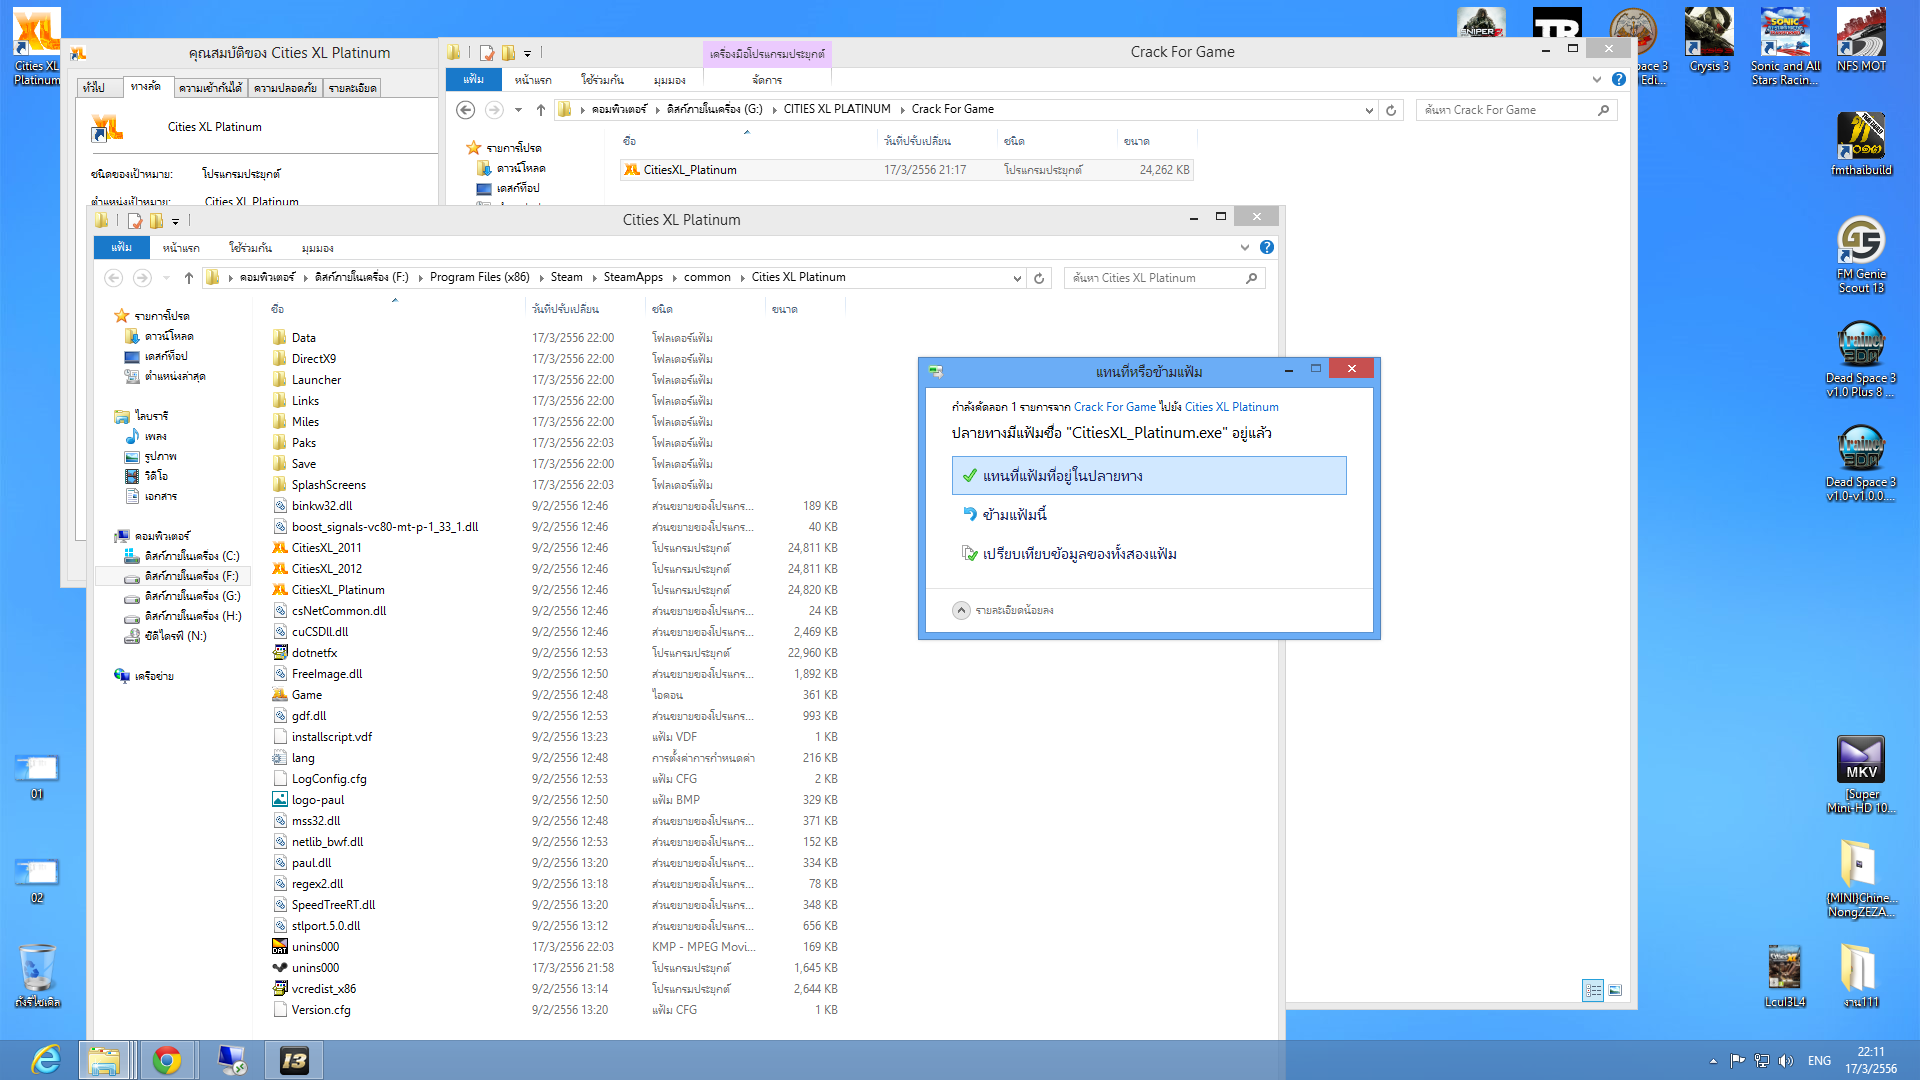Open the help icon in Cities XL Platinum window
This screenshot has width=1920, height=1080.
(x=1266, y=247)
